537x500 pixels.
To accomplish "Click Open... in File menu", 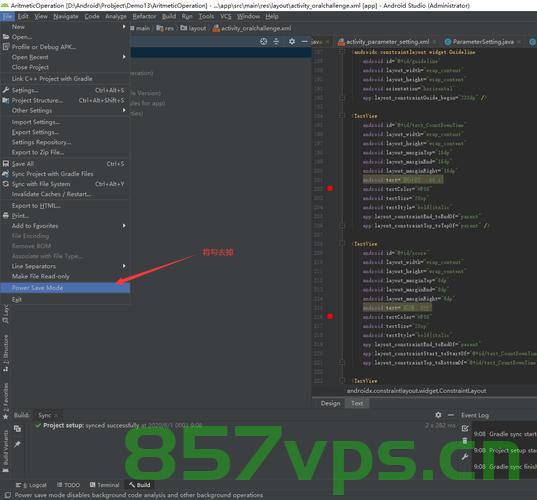I will tap(65, 37).
